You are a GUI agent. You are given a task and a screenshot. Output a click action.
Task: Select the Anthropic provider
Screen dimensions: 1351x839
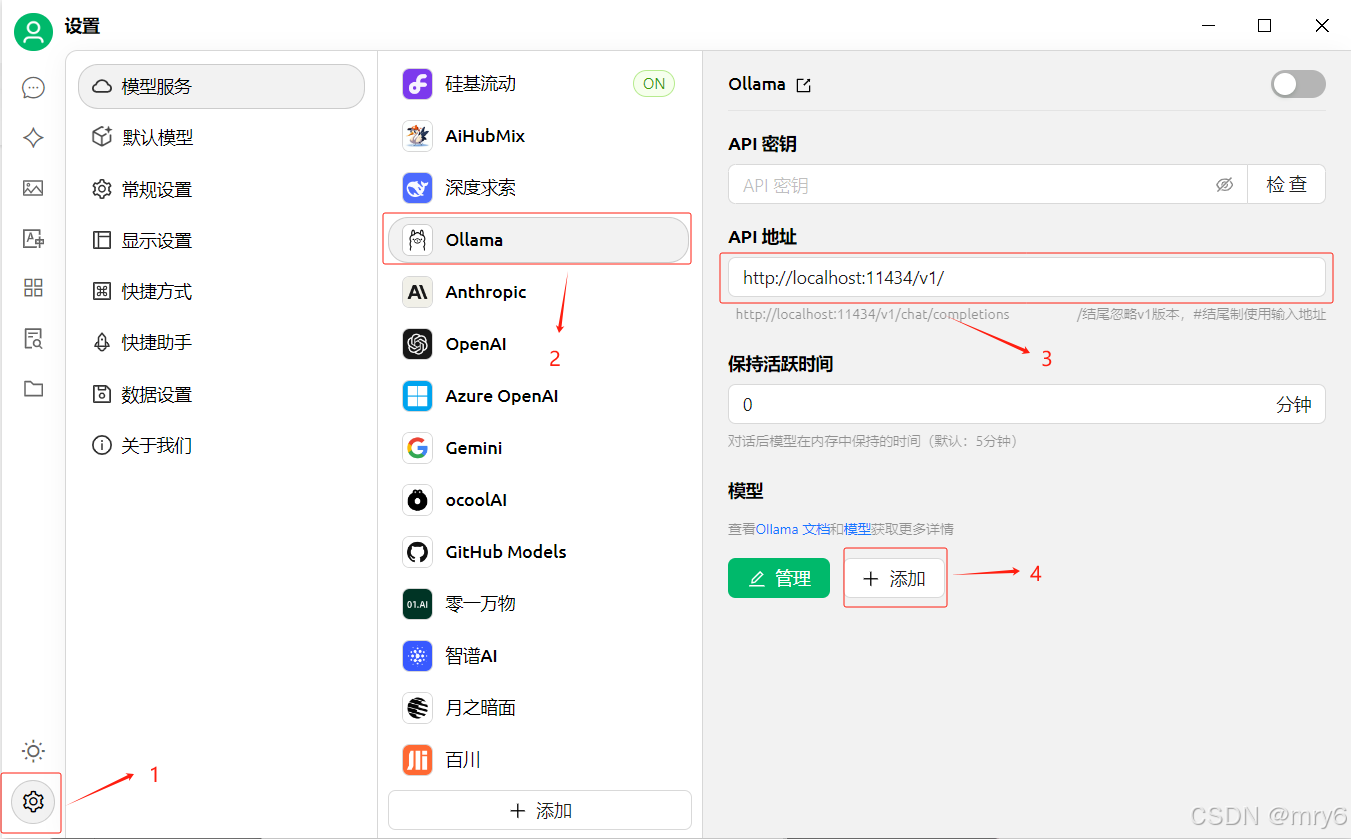(539, 292)
